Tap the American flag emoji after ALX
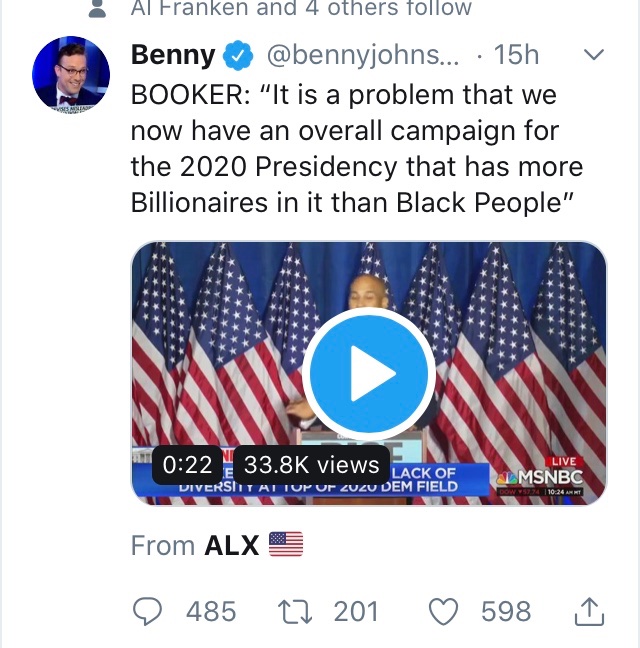 point(285,545)
